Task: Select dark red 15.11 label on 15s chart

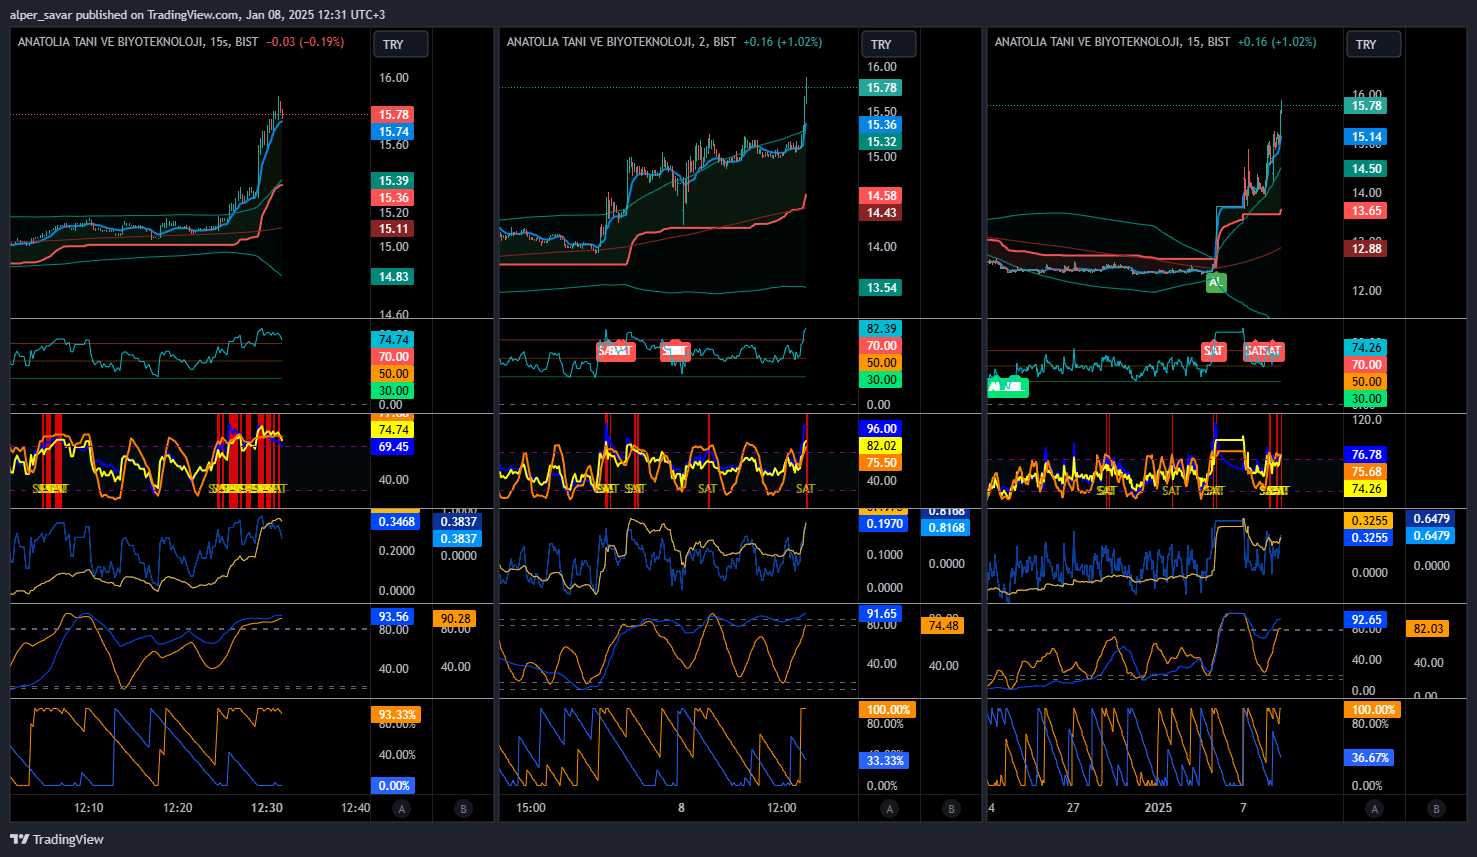Action: pos(394,229)
